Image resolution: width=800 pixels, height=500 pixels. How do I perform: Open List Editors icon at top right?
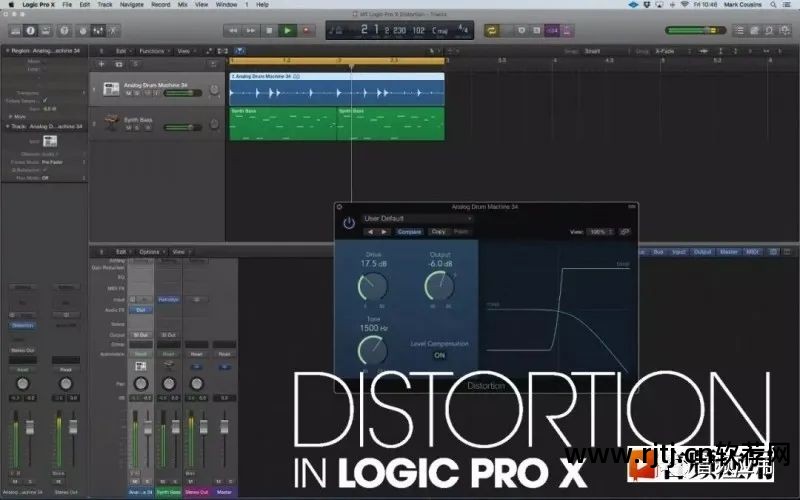point(739,31)
